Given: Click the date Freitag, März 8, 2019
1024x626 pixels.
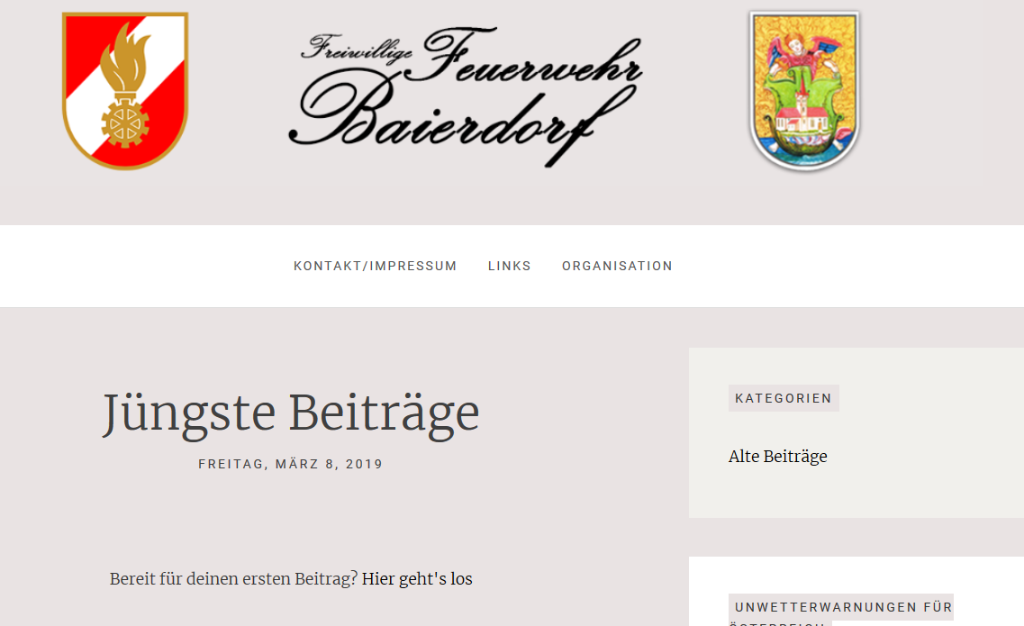Looking at the screenshot, I should click(291, 464).
